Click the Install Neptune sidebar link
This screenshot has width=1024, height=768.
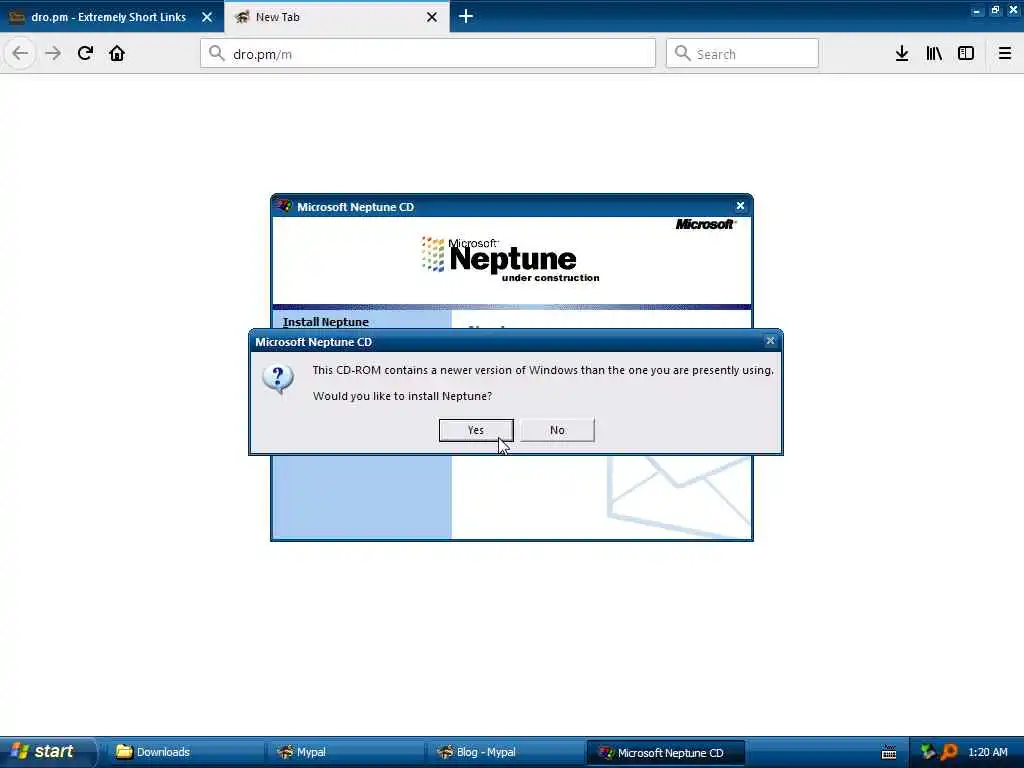(x=326, y=322)
